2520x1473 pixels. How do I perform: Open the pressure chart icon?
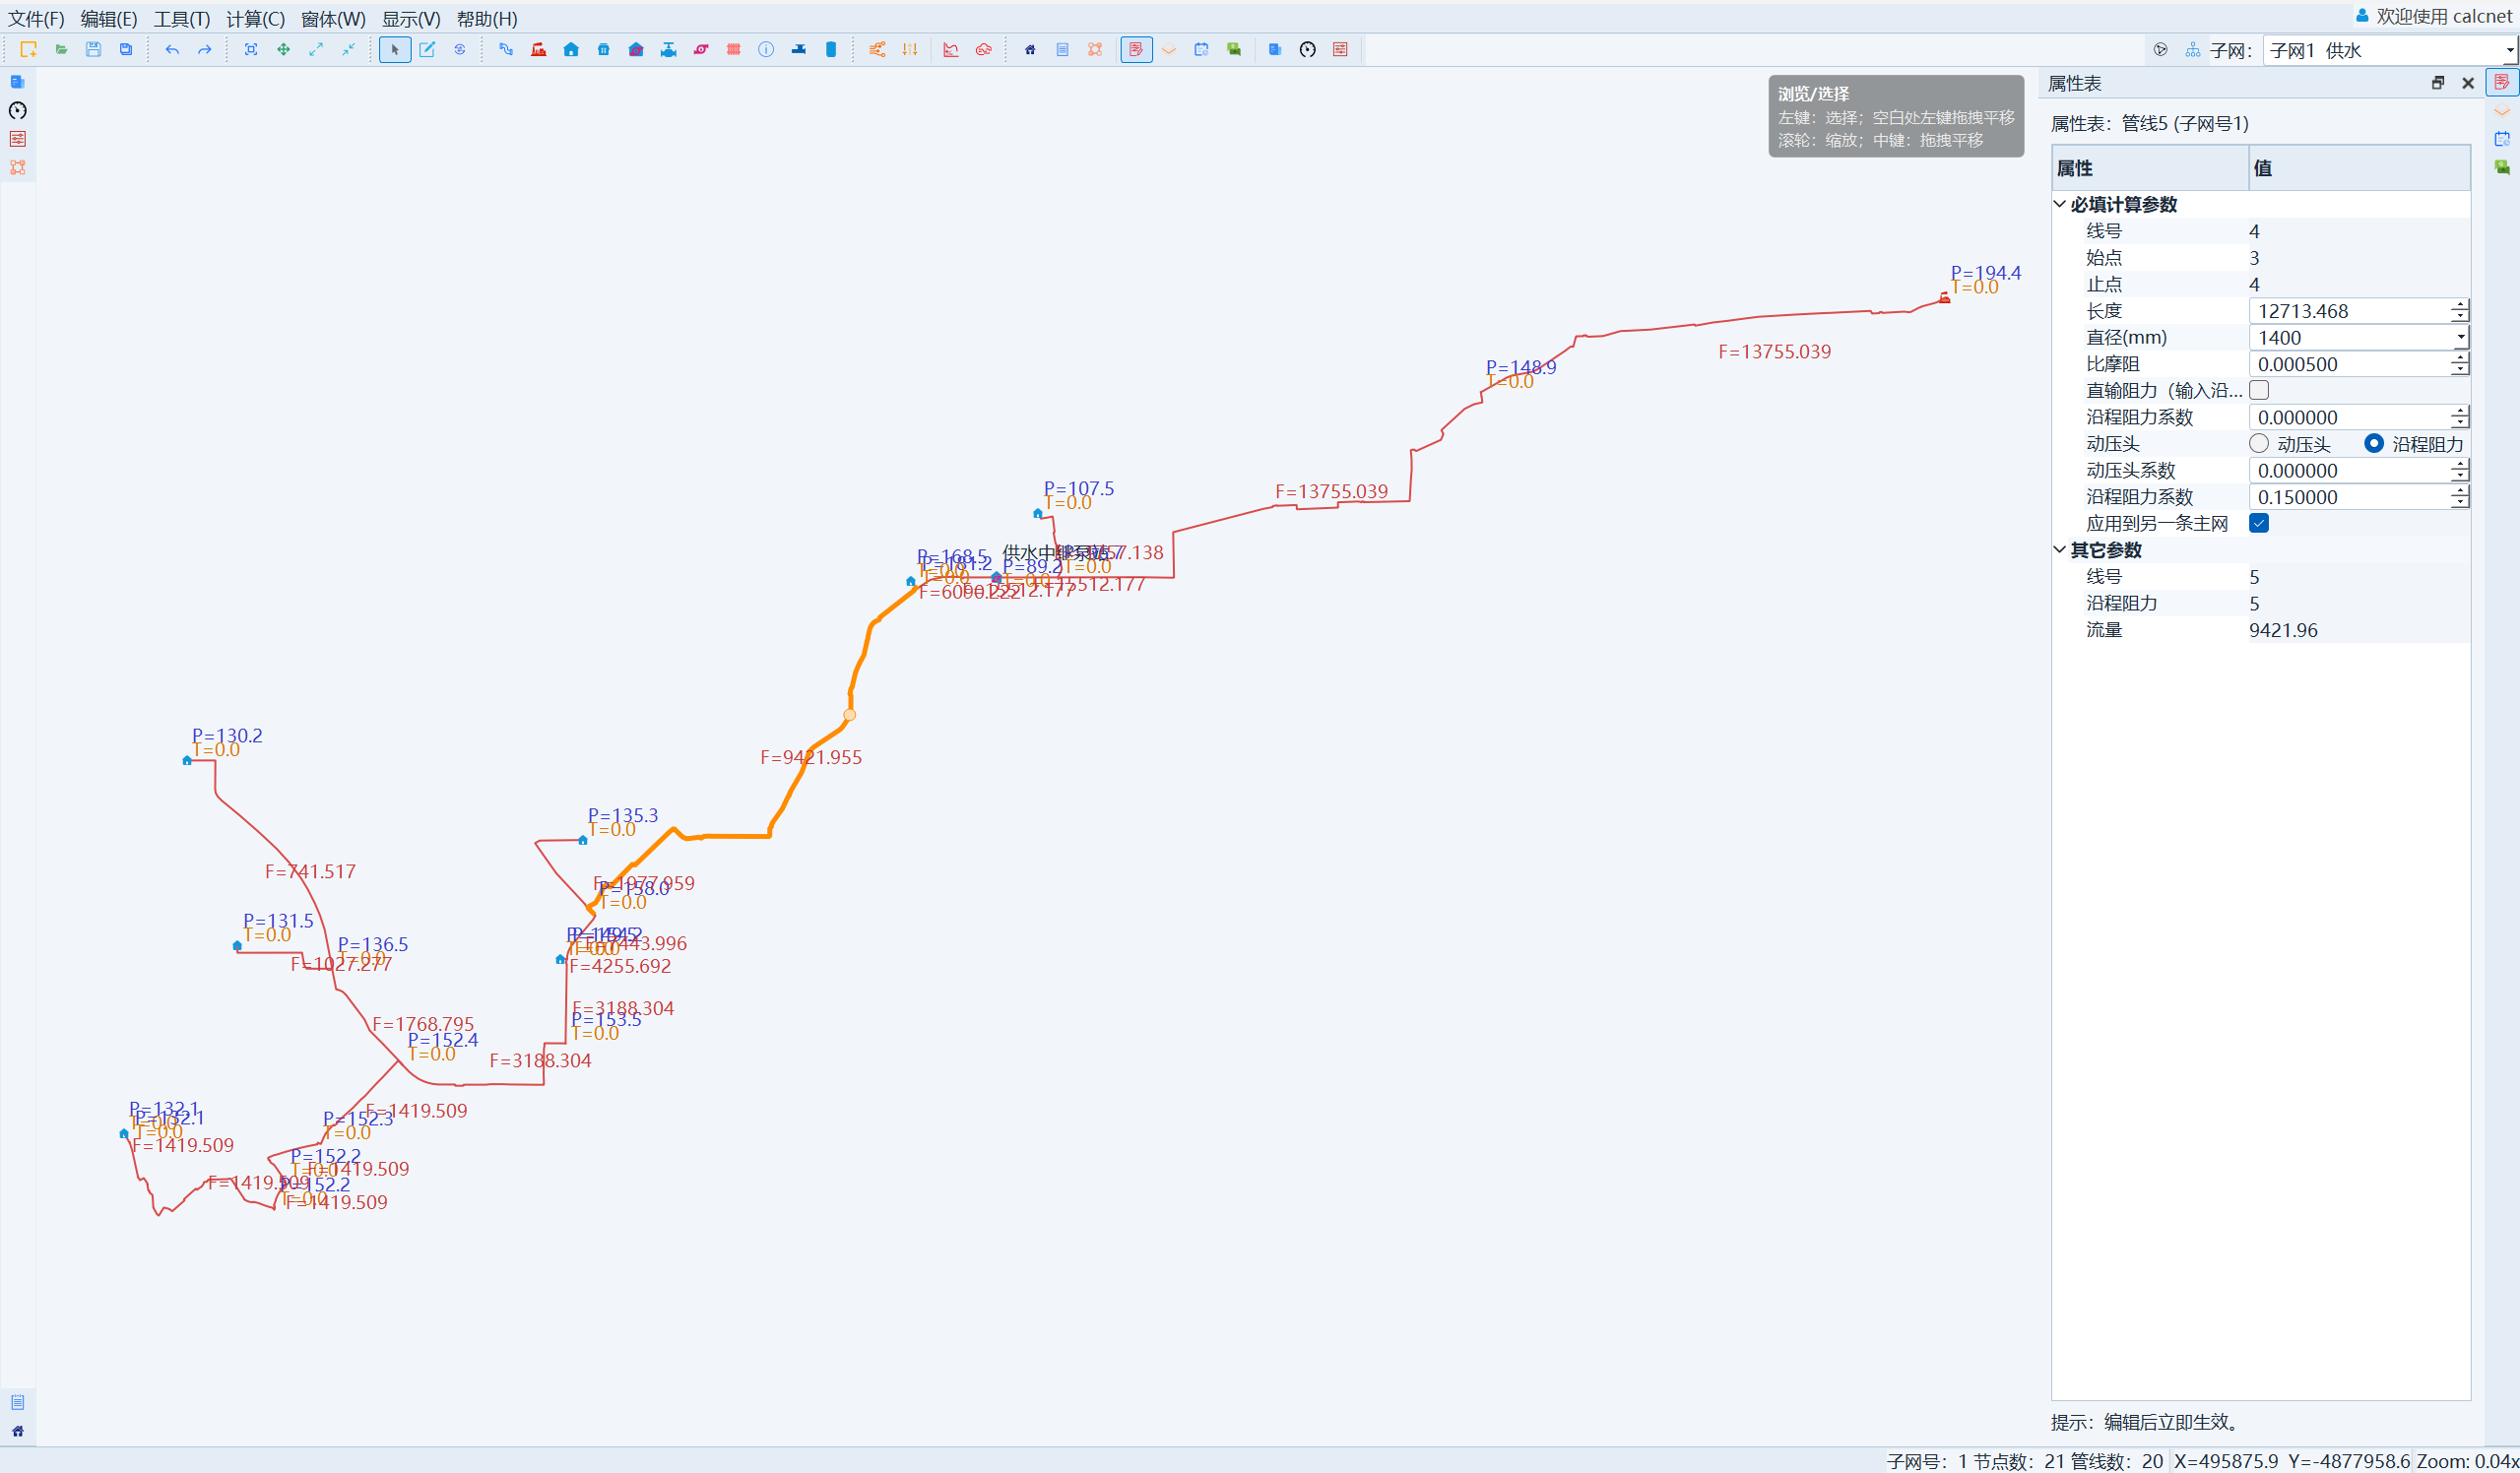(x=951, y=49)
